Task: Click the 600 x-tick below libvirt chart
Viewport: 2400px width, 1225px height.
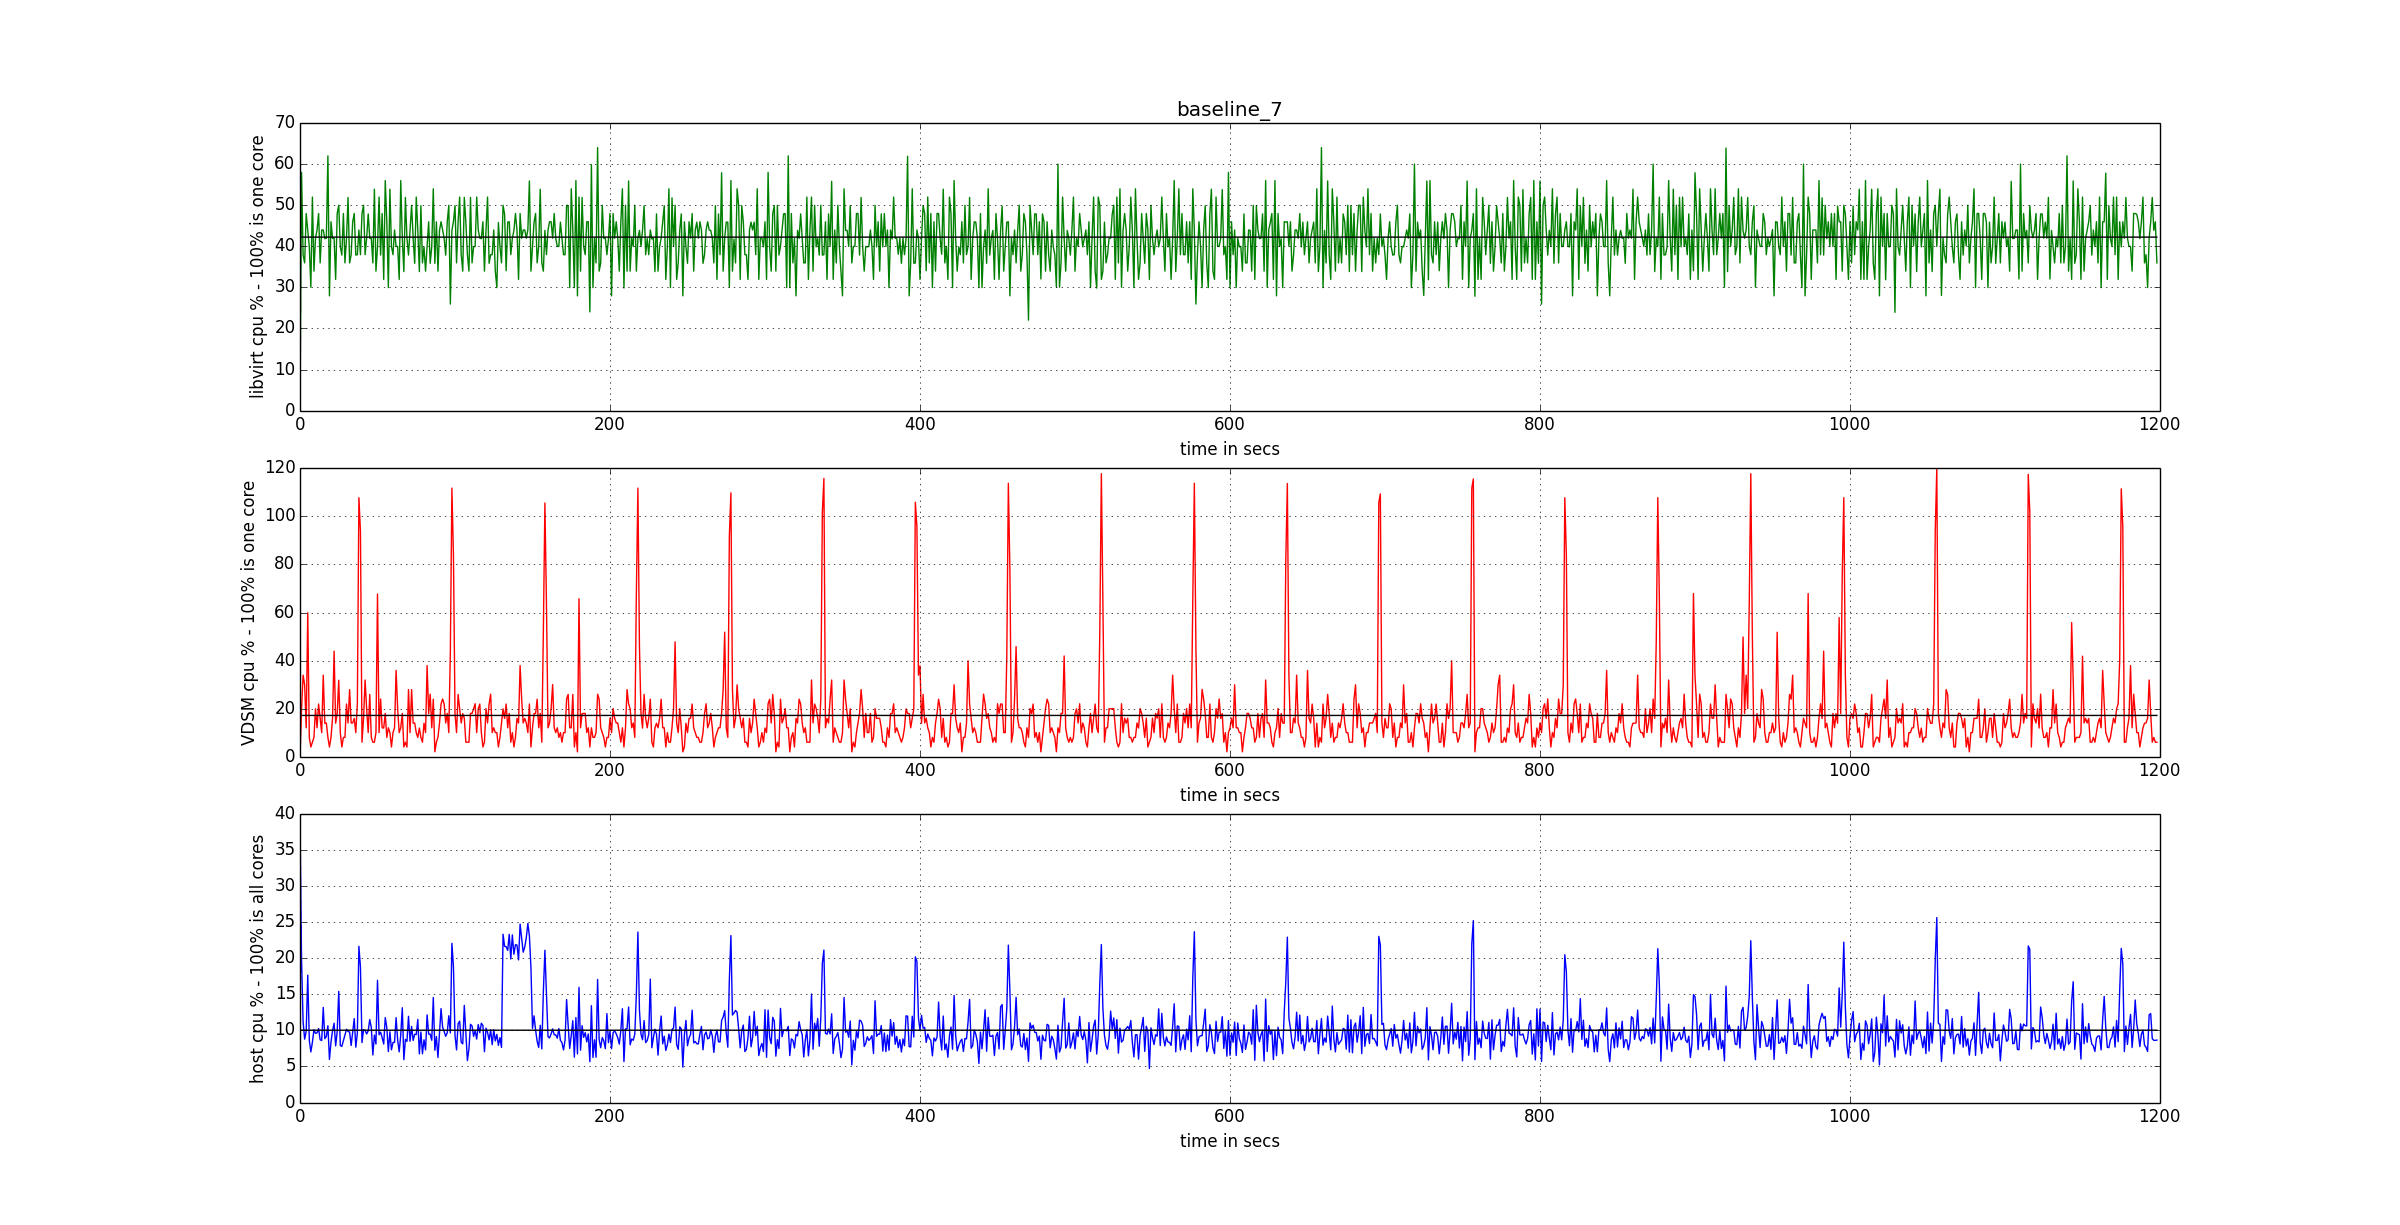Action: (x=1229, y=424)
